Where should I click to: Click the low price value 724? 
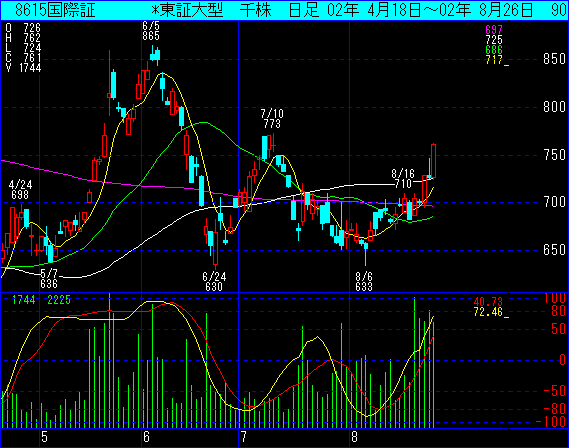click(32, 48)
